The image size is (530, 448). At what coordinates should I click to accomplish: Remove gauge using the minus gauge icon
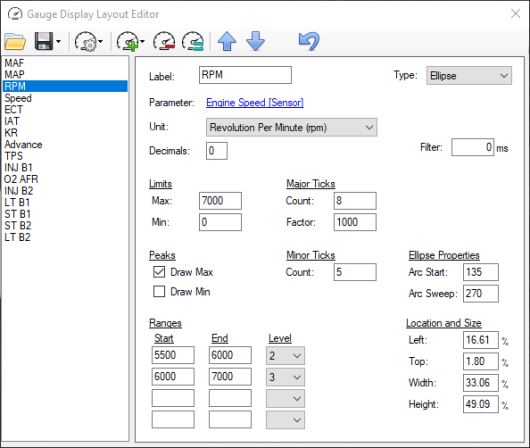[x=164, y=41]
